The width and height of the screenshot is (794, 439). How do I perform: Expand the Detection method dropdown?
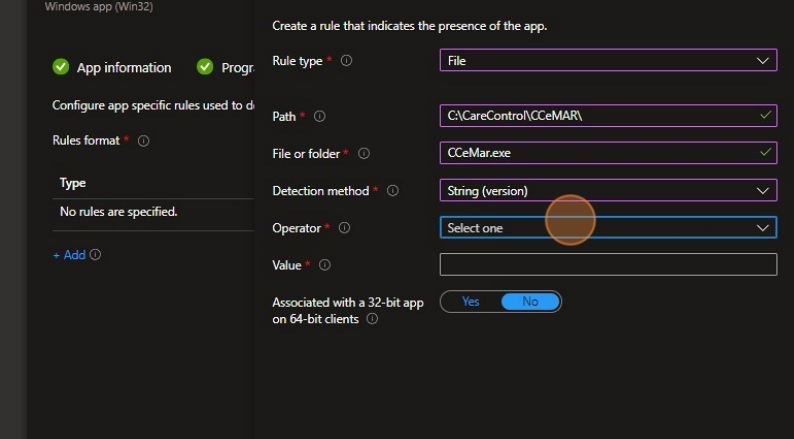tap(607, 190)
